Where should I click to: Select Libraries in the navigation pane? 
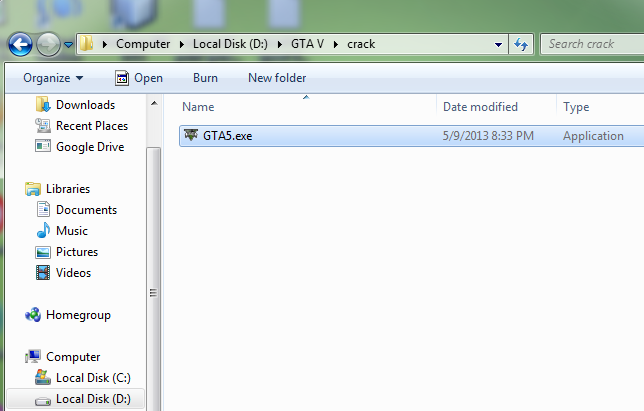coord(68,189)
